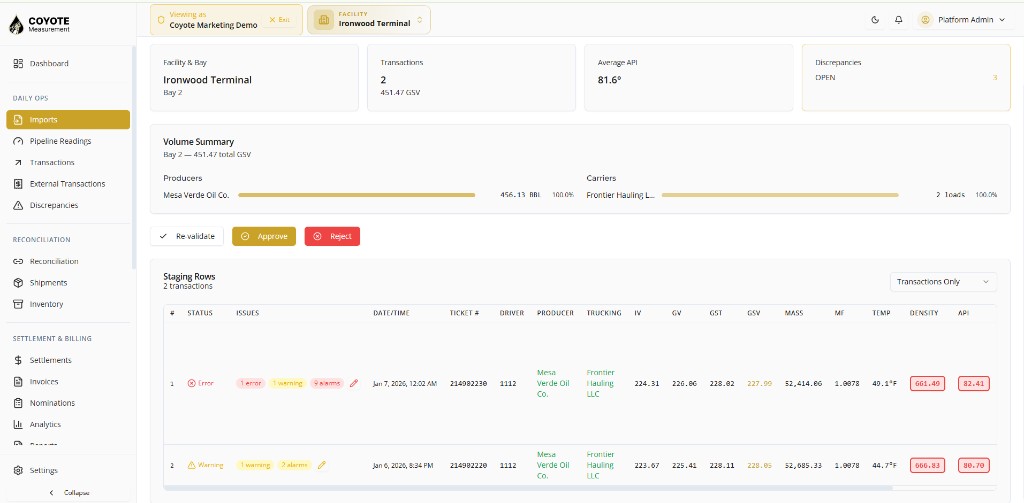Click the 2 alarms badge
Viewport: 1024px width, 503px height.
click(295, 465)
